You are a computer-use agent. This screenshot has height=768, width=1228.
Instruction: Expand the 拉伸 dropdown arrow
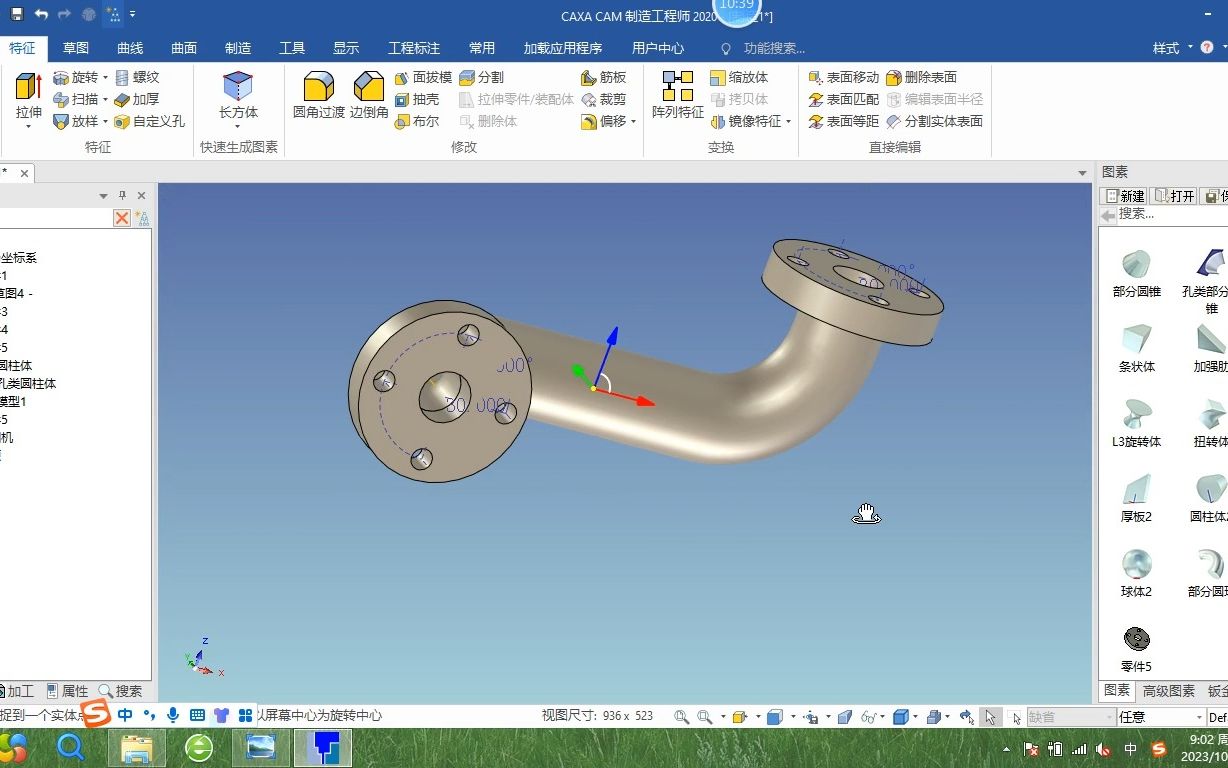click(29, 126)
